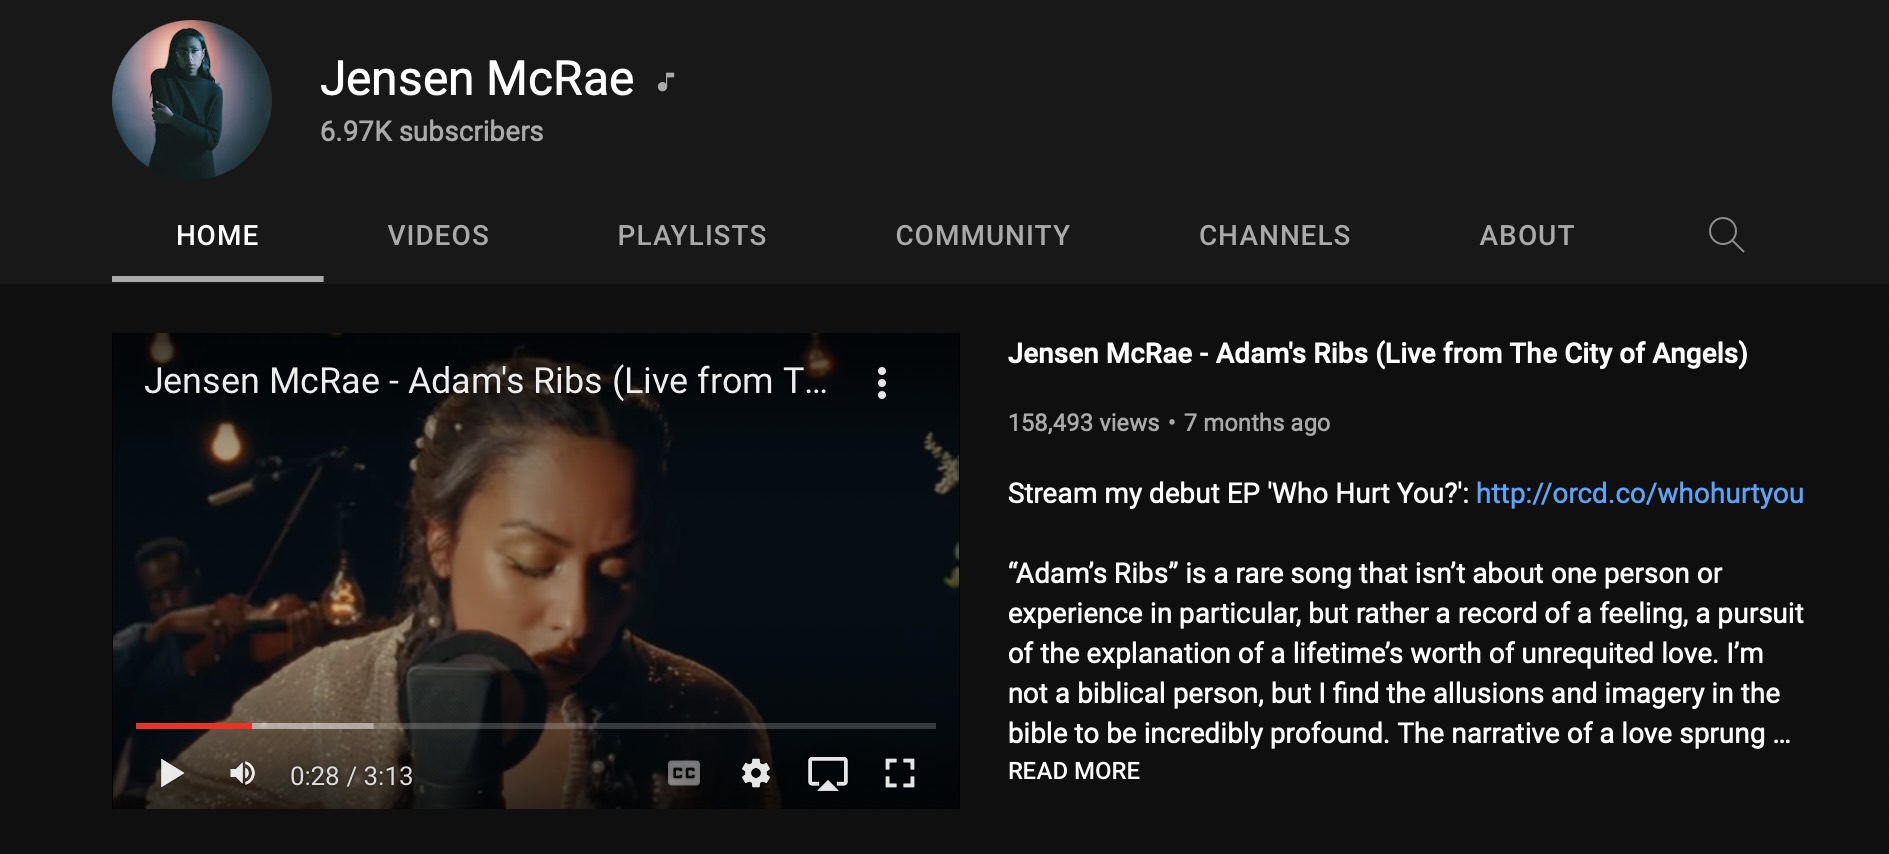Go to the Community tab

tap(983, 235)
